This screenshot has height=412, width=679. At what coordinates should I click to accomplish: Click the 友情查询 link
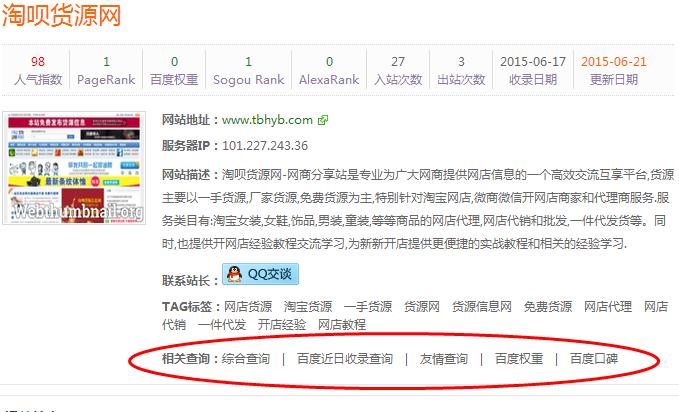pyautogui.click(x=443, y=358)
